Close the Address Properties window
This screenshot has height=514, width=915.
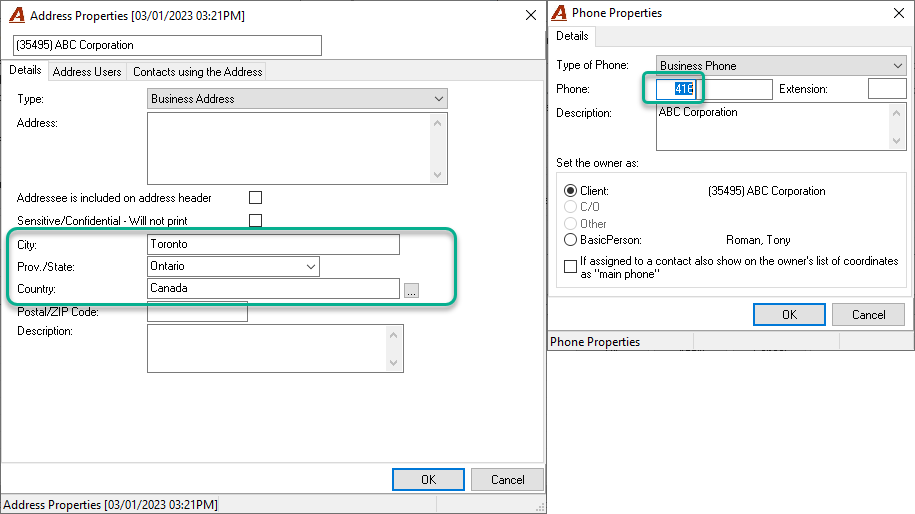[530, 15]
